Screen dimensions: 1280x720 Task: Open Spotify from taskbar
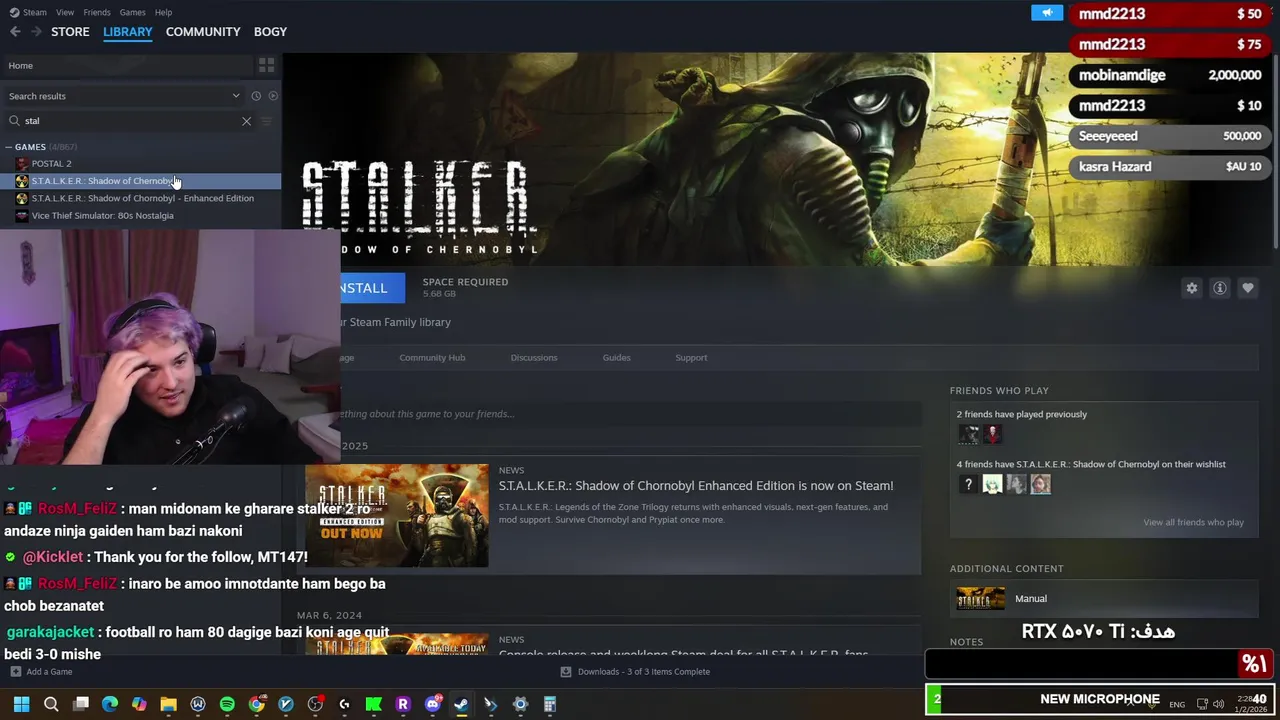pos(227,704)
